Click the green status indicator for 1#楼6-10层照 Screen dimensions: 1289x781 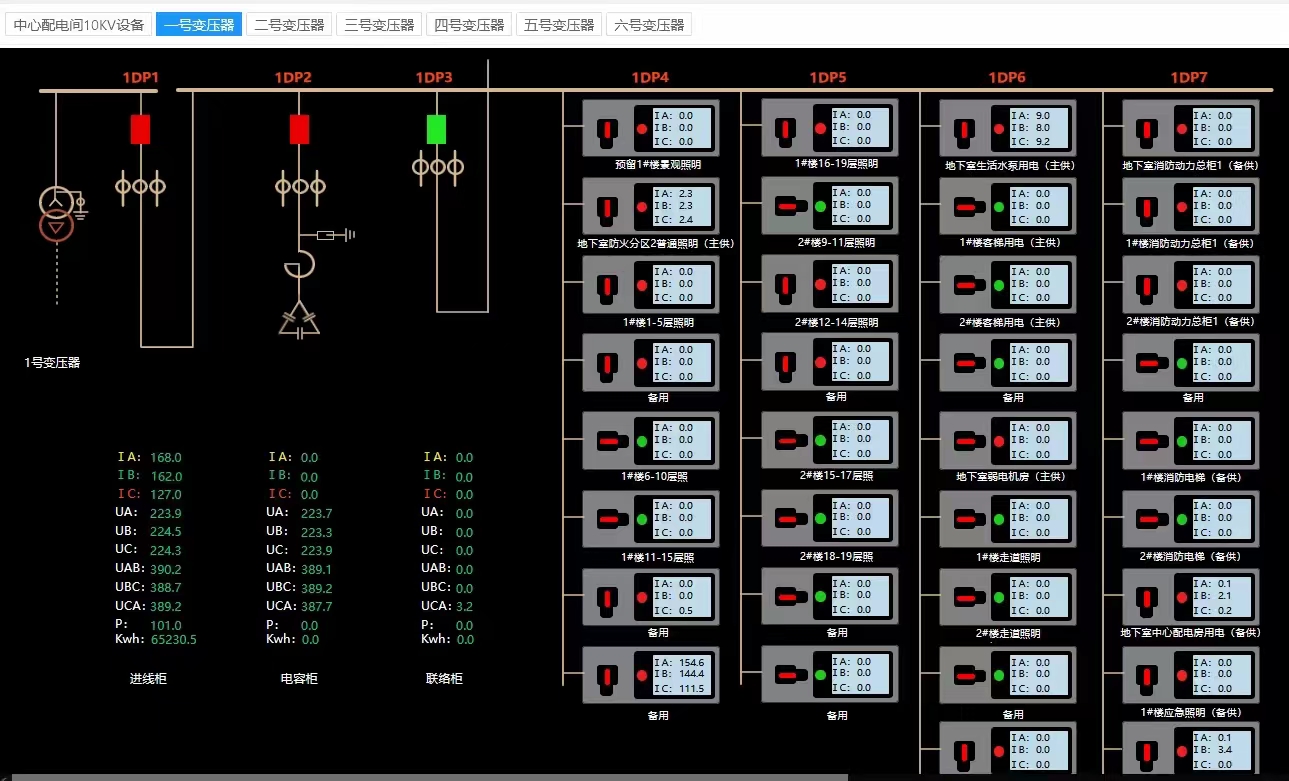(x=641, y=441)
